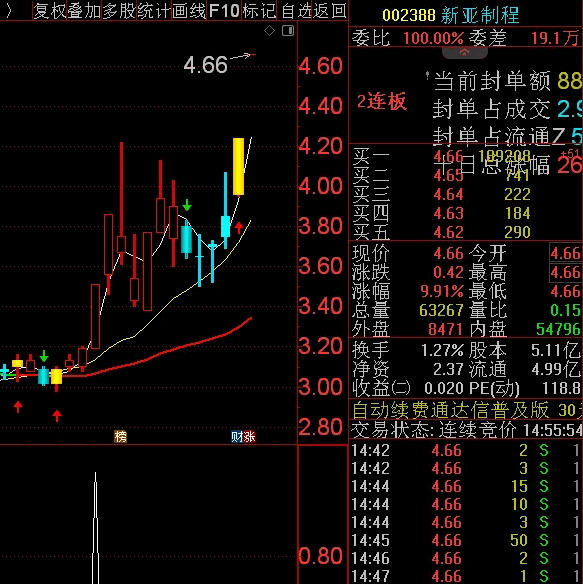Screen dimensions: 583x584
Task: Open F10 company information
Action: [x=224, y=11]
